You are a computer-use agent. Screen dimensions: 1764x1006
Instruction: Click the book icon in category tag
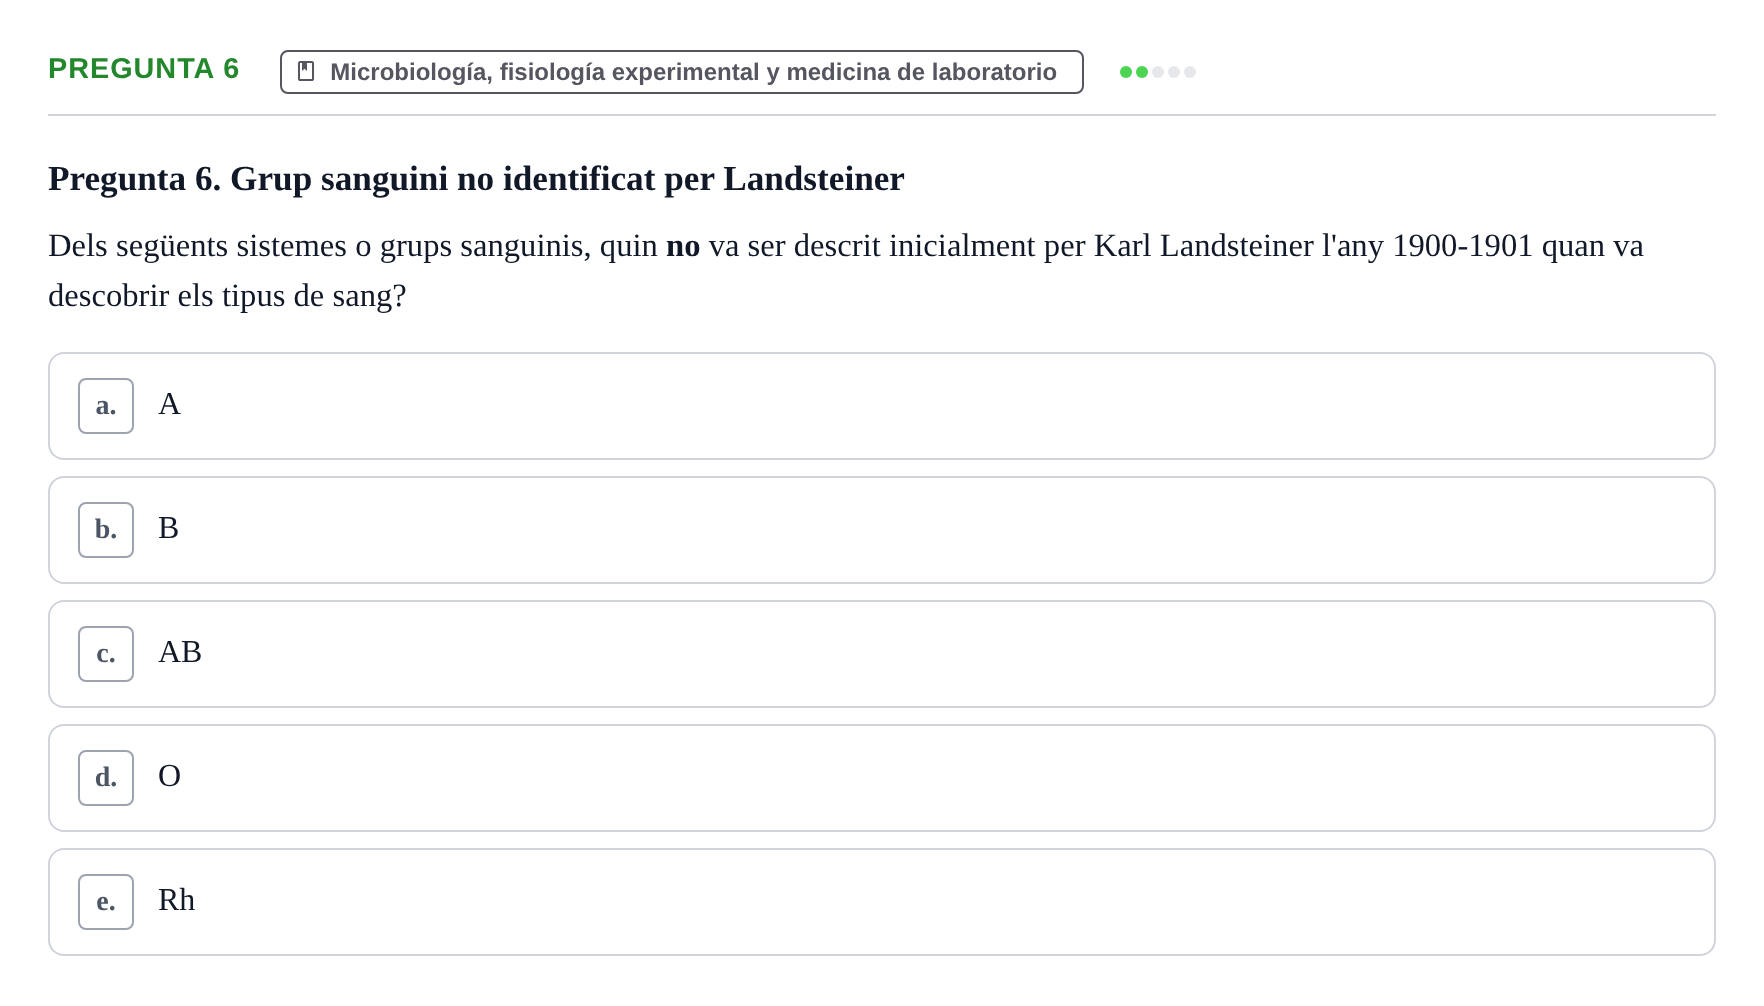306,72
